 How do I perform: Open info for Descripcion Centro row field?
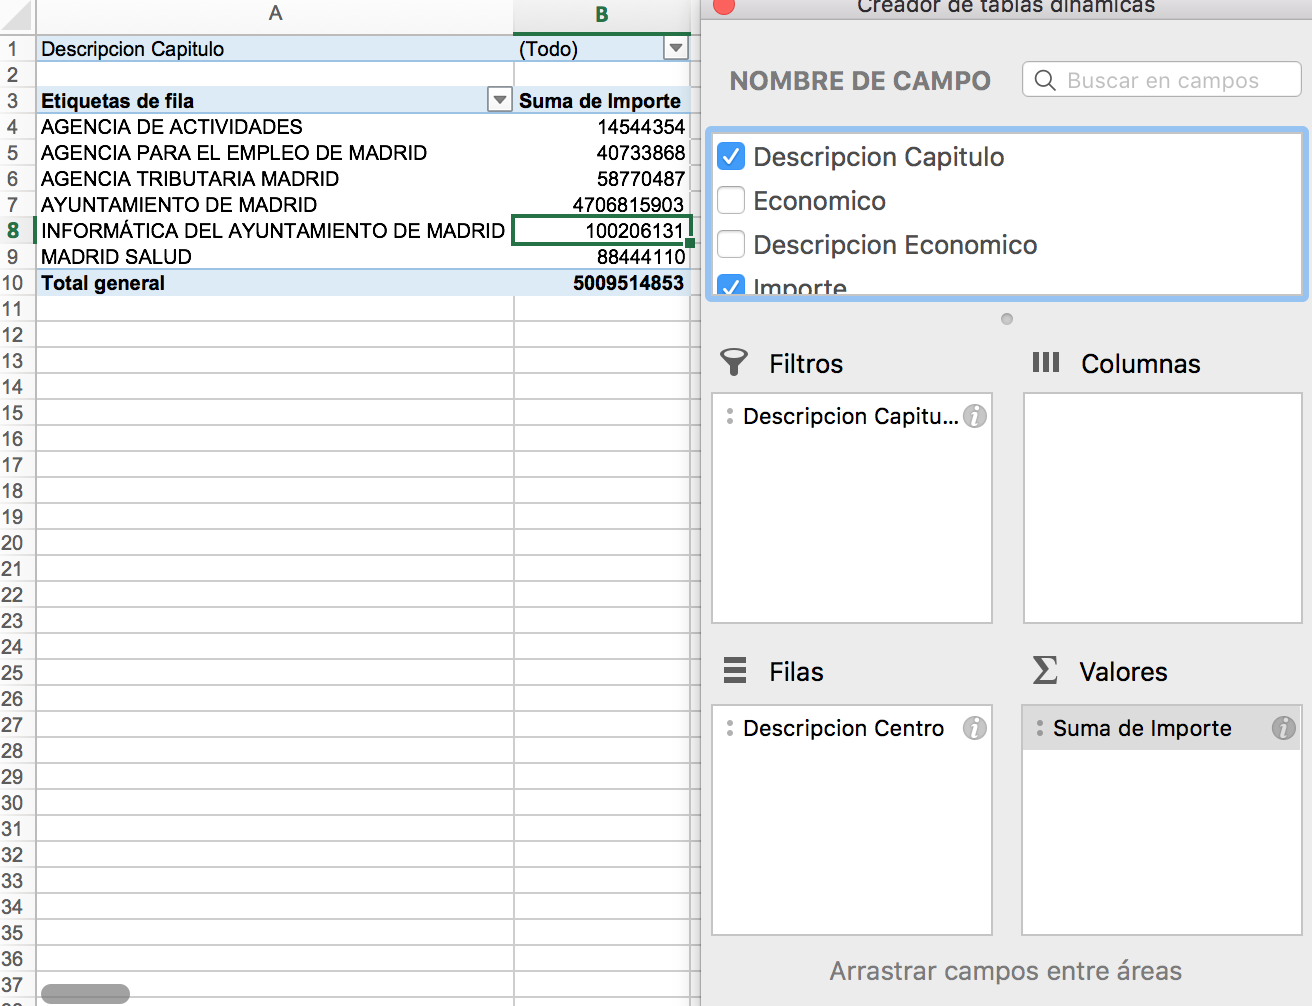975,728
